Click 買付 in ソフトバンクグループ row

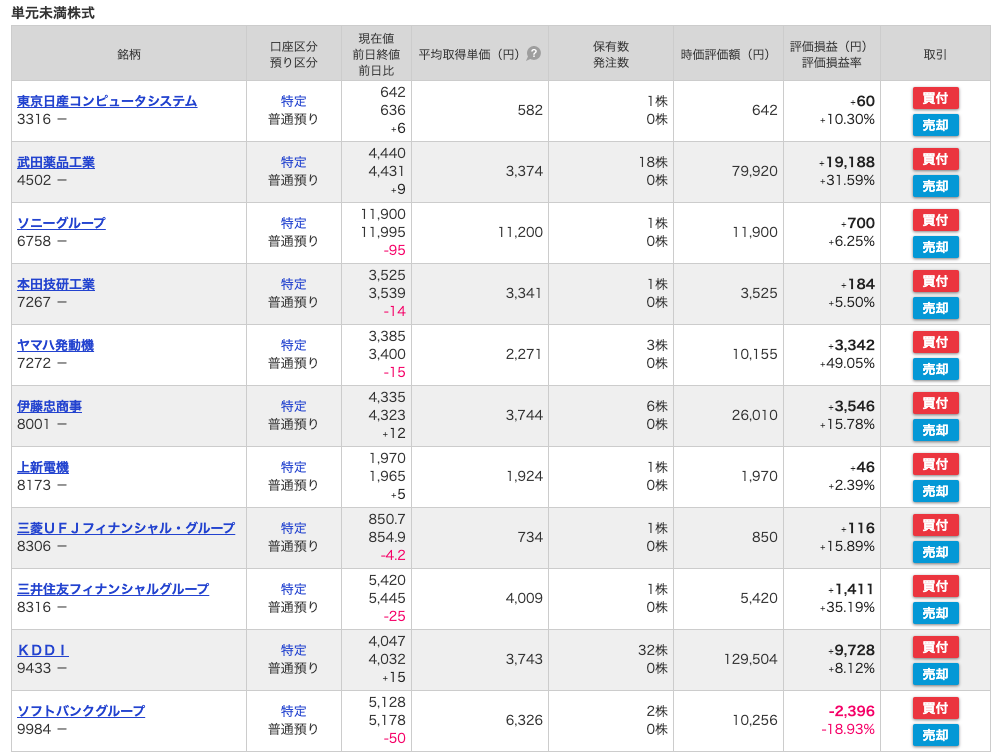click(x=935, y=708)
